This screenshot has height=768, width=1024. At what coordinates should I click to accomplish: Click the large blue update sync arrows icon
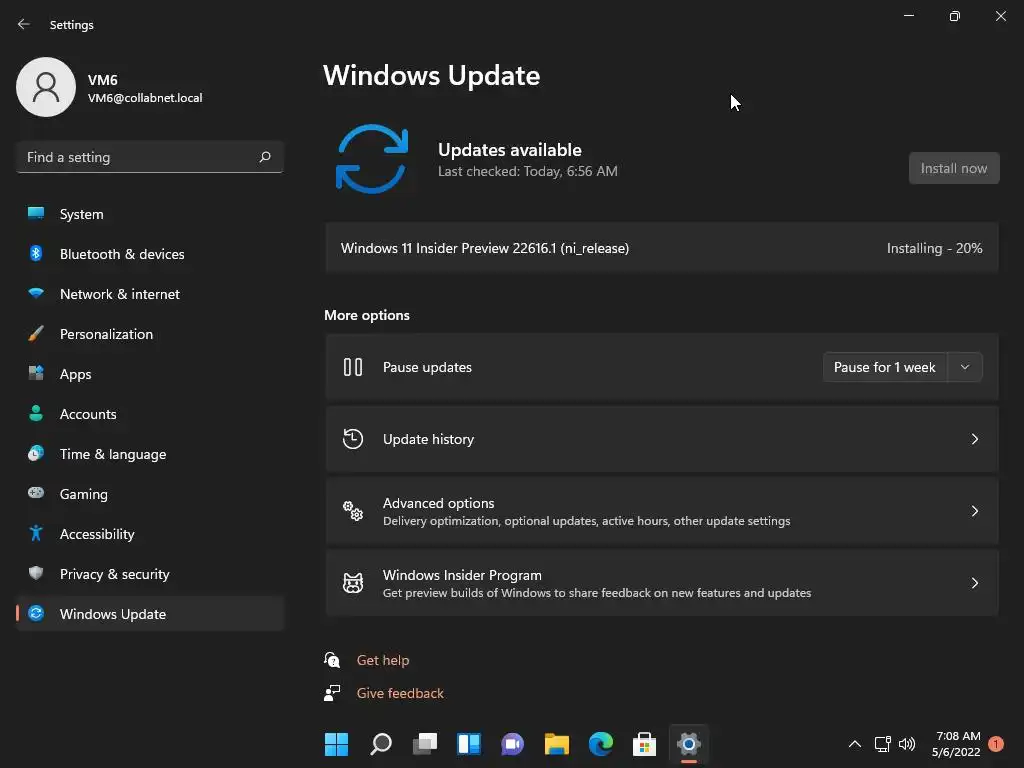pos(372,159)
